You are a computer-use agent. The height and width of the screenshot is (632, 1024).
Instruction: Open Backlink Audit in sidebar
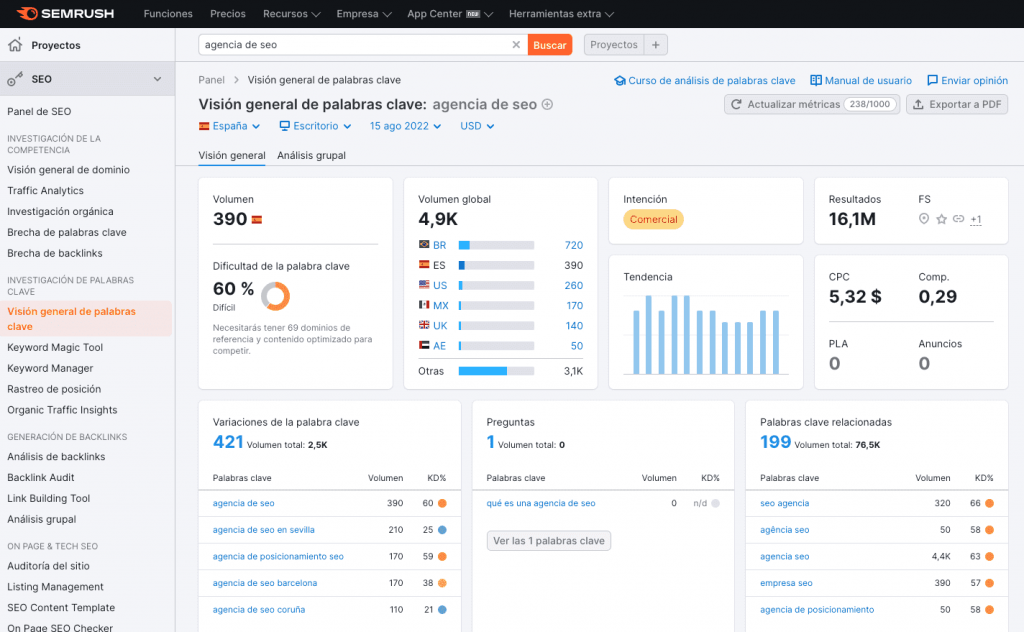40,477
